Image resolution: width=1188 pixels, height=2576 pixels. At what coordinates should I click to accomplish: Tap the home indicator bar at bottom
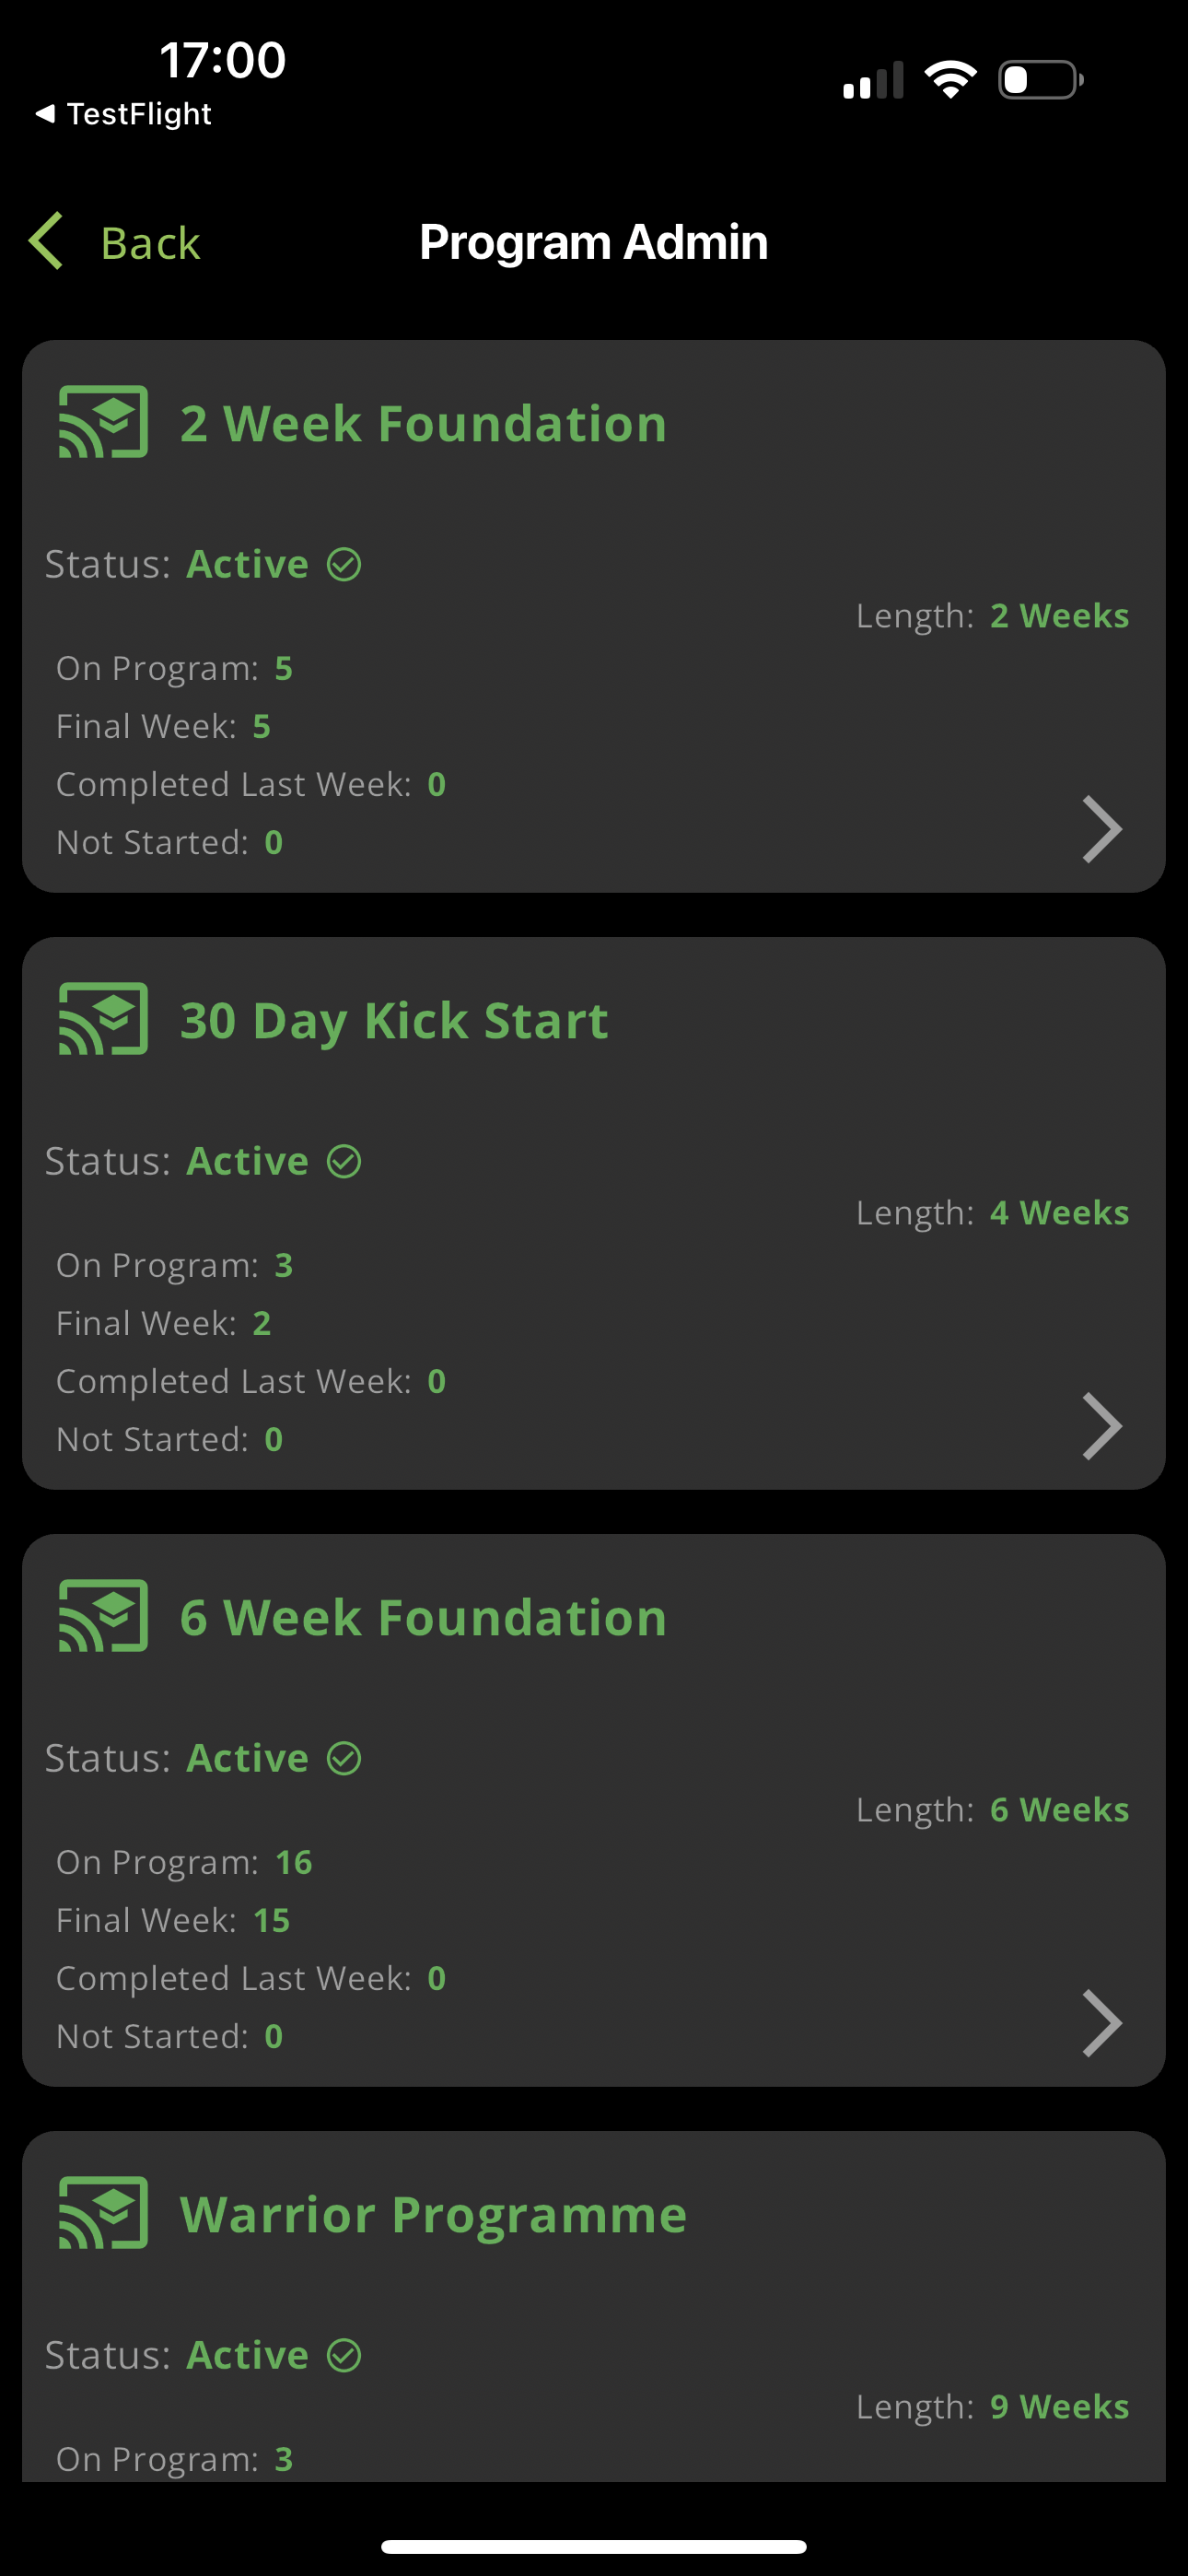(x=594, y=2546)
